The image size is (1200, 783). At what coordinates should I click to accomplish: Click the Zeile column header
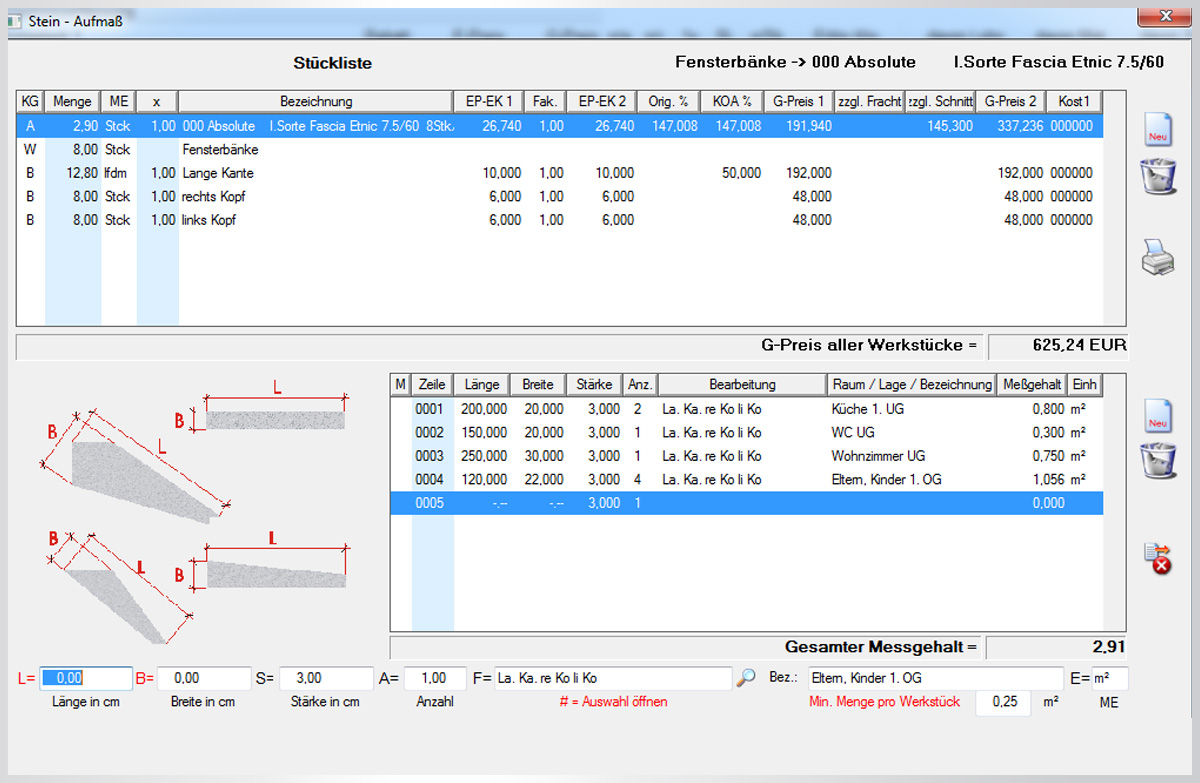[432, 384]
